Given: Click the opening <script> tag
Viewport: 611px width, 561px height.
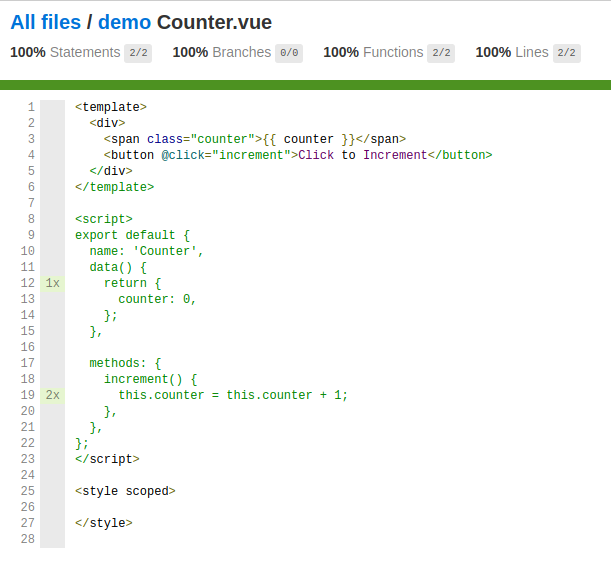Looking at the screenshot, I should [104, 219].
